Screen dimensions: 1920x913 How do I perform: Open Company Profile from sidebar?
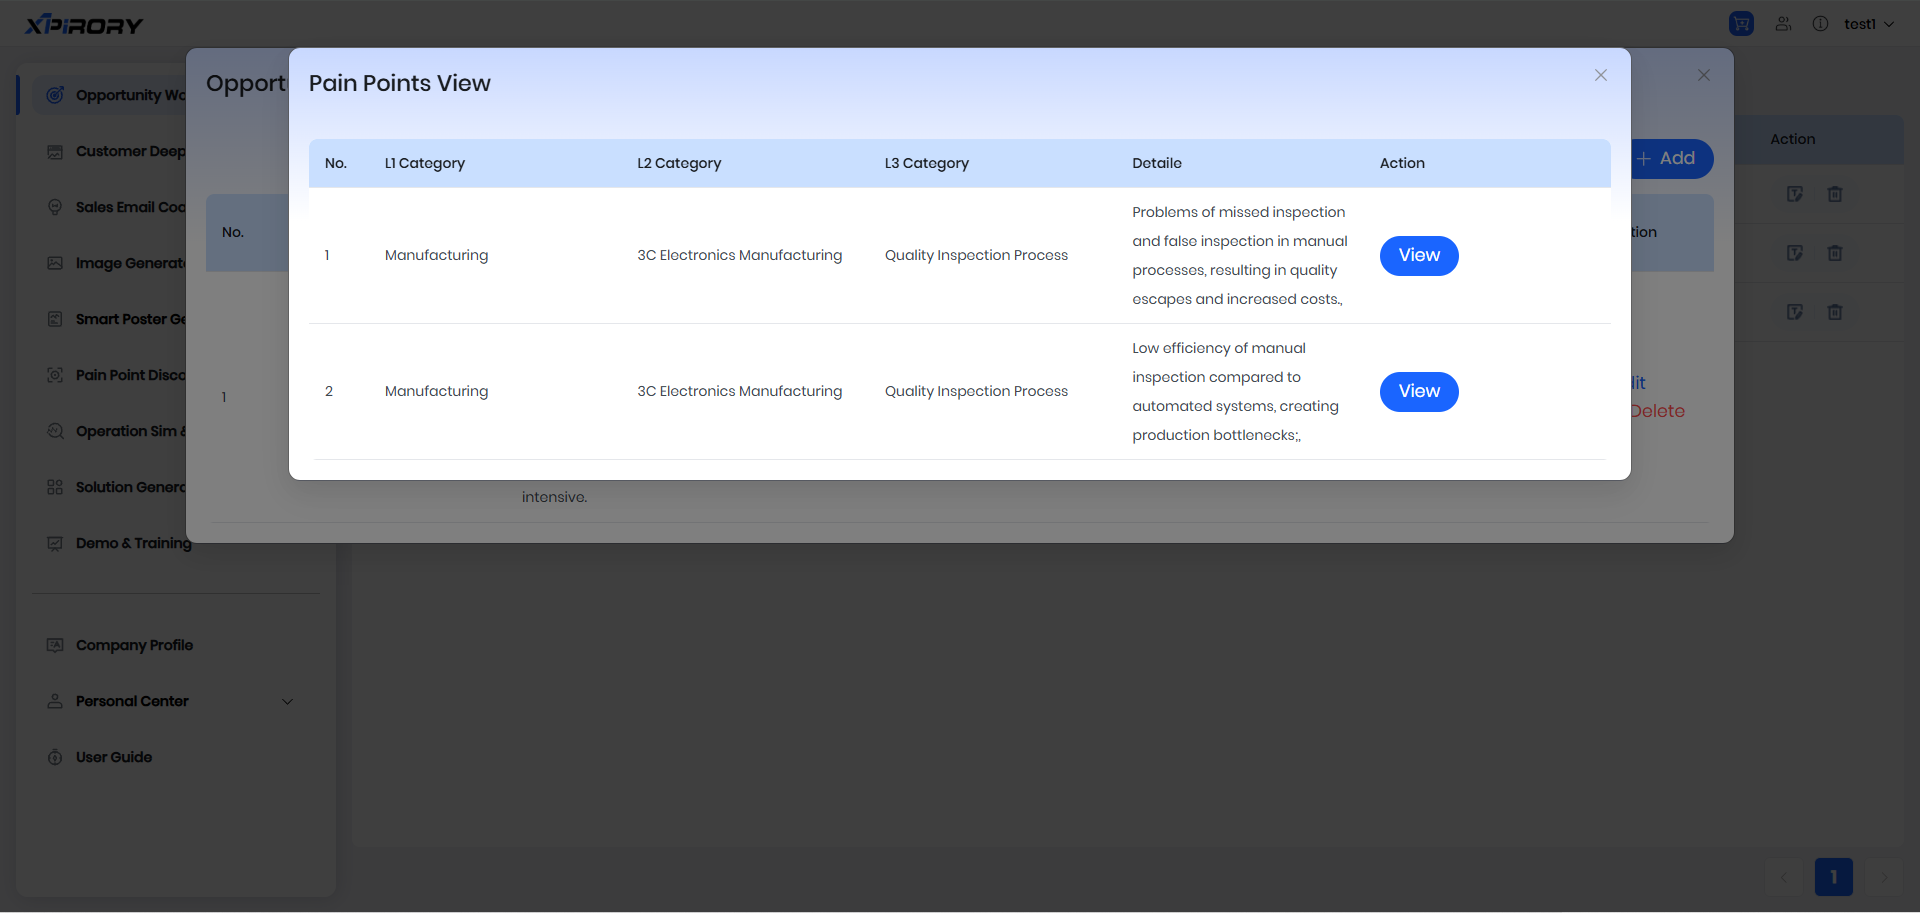pos(134,646)
